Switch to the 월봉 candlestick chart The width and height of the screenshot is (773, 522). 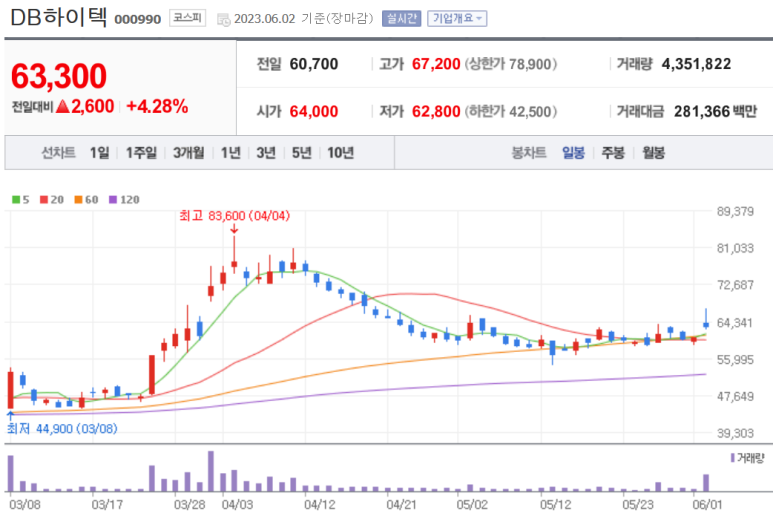click(x=653, y=153)
